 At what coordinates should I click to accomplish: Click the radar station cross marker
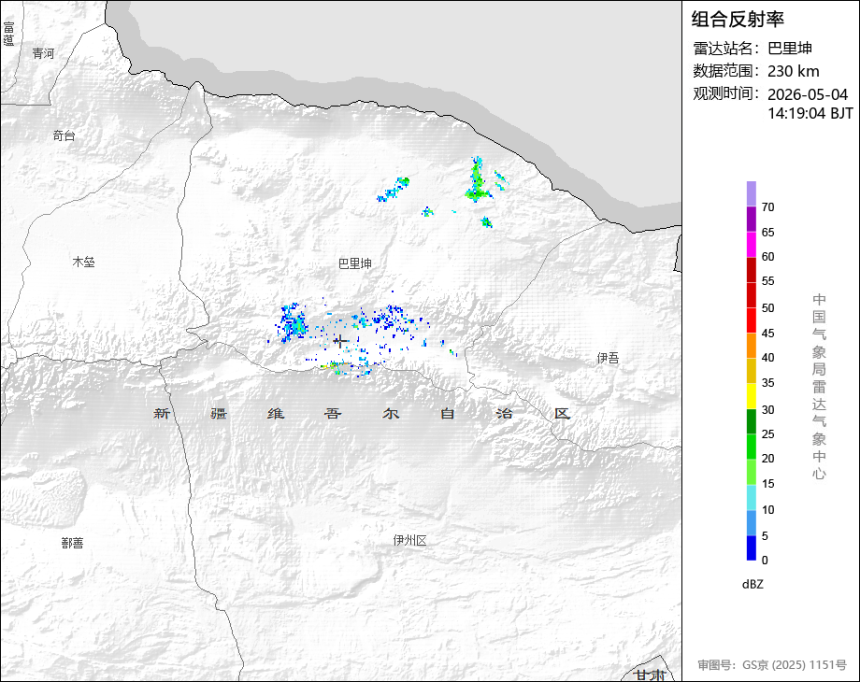[x=341, y=341]
